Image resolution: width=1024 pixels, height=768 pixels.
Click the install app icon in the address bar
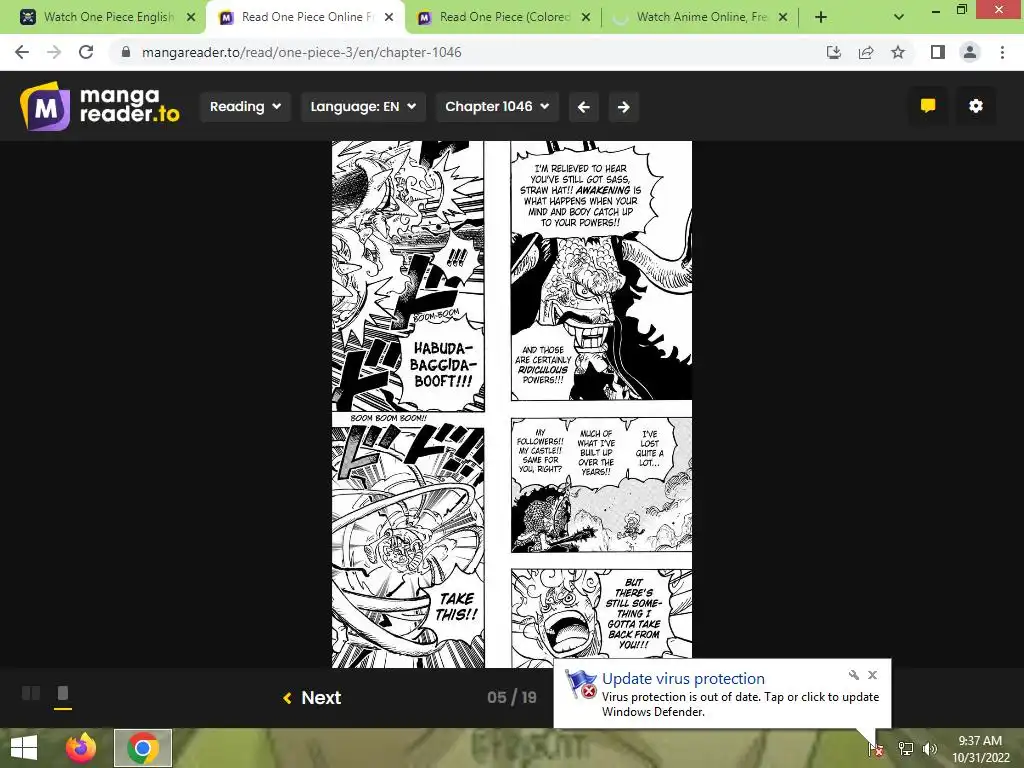(834, 52)
